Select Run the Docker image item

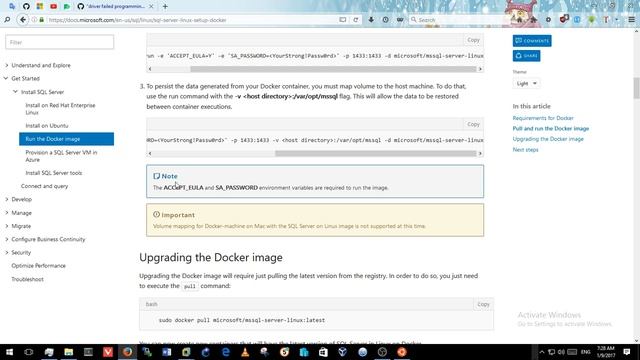tap(67, 139)
